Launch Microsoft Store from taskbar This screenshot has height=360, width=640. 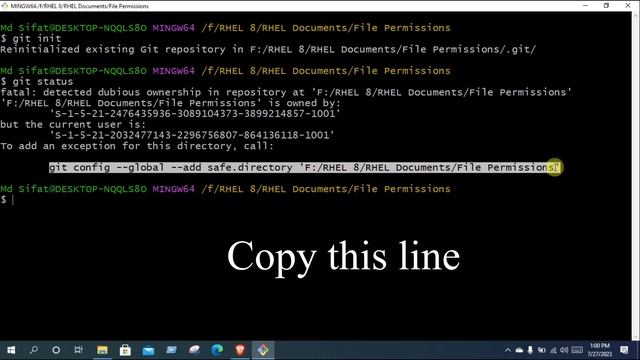click(x=125, y=350)
